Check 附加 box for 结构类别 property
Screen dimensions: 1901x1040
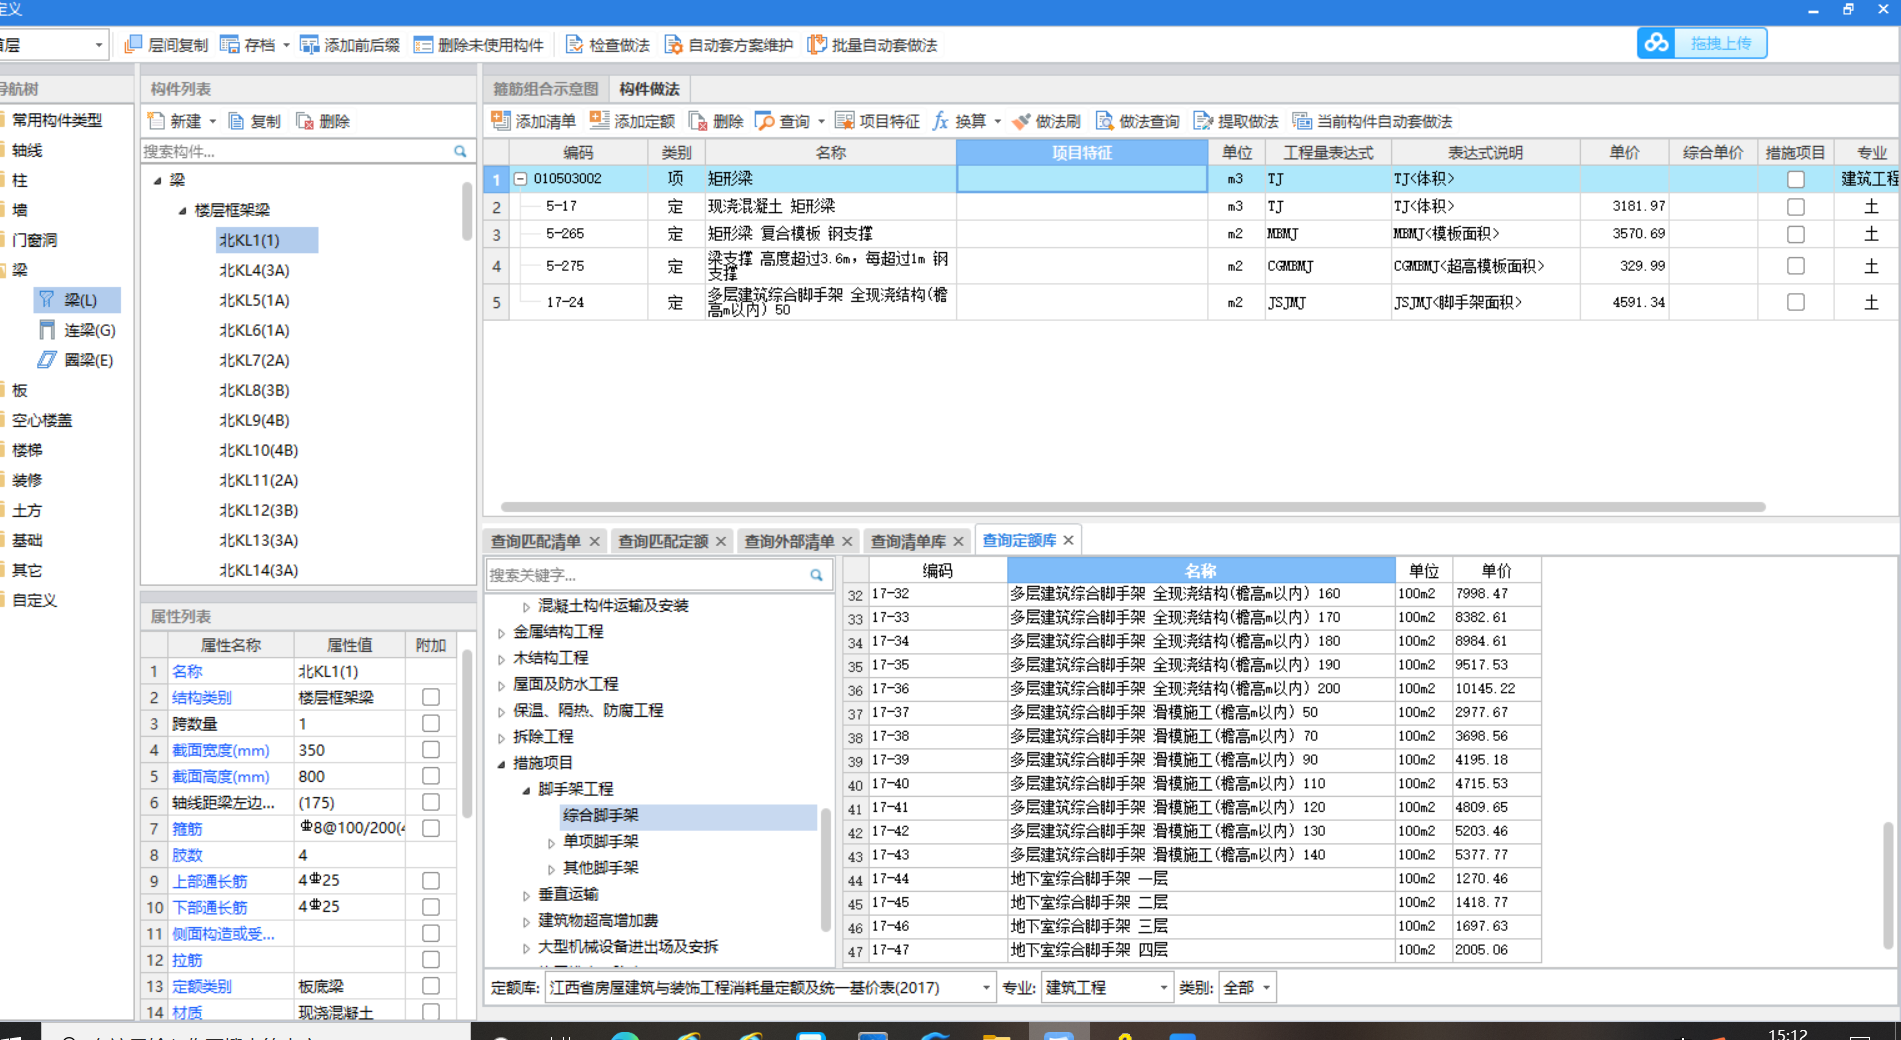pyautogui.click(x=431, y=697)
